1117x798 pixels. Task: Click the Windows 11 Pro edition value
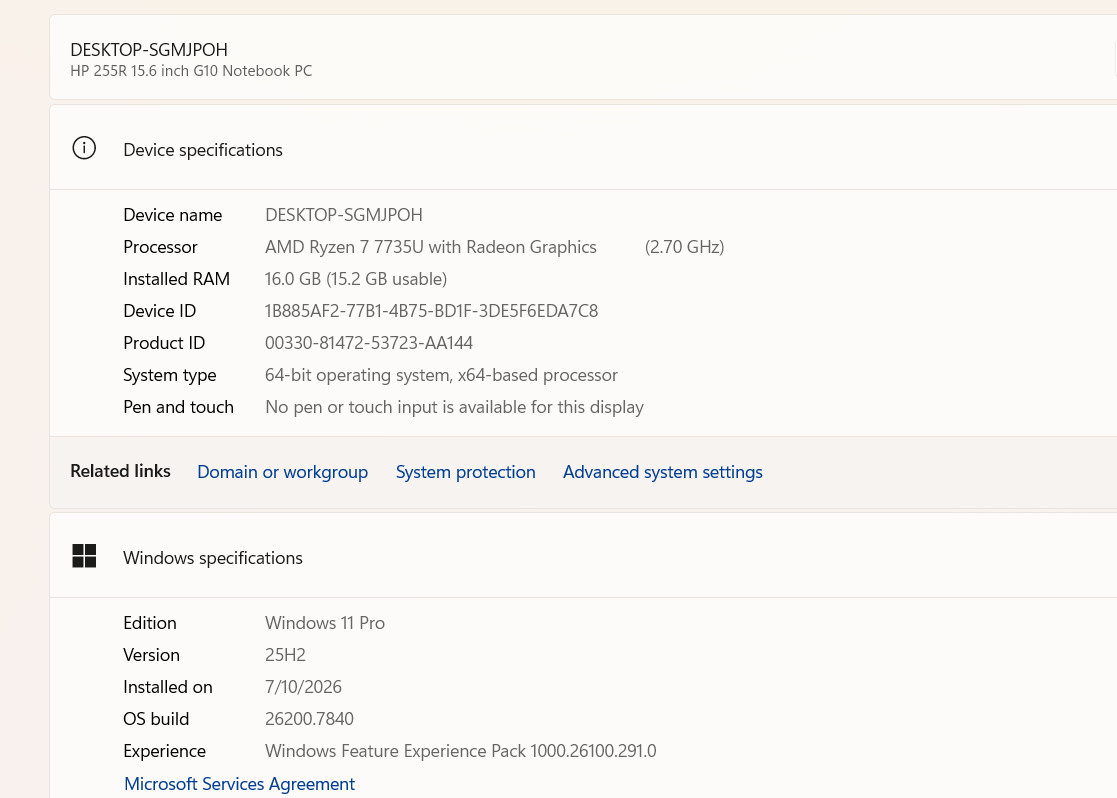click(x=325, y=623)
